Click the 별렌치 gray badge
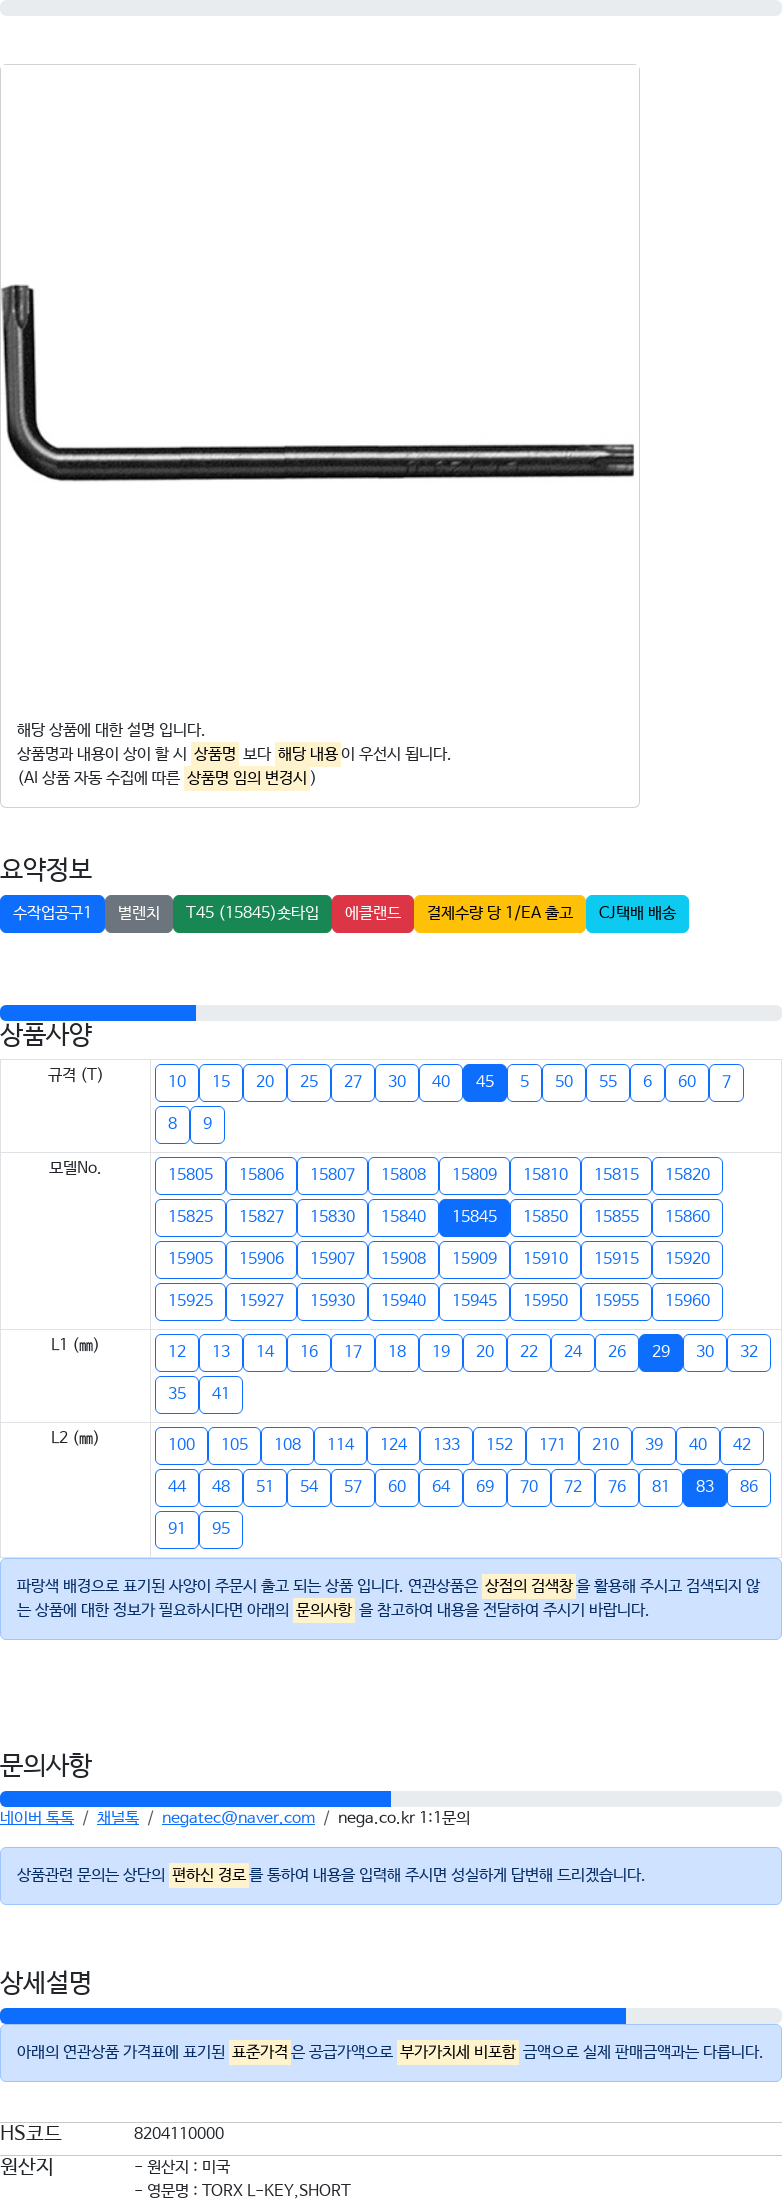The width and height of the screenshot is (782, 2204). click(139, 913)
